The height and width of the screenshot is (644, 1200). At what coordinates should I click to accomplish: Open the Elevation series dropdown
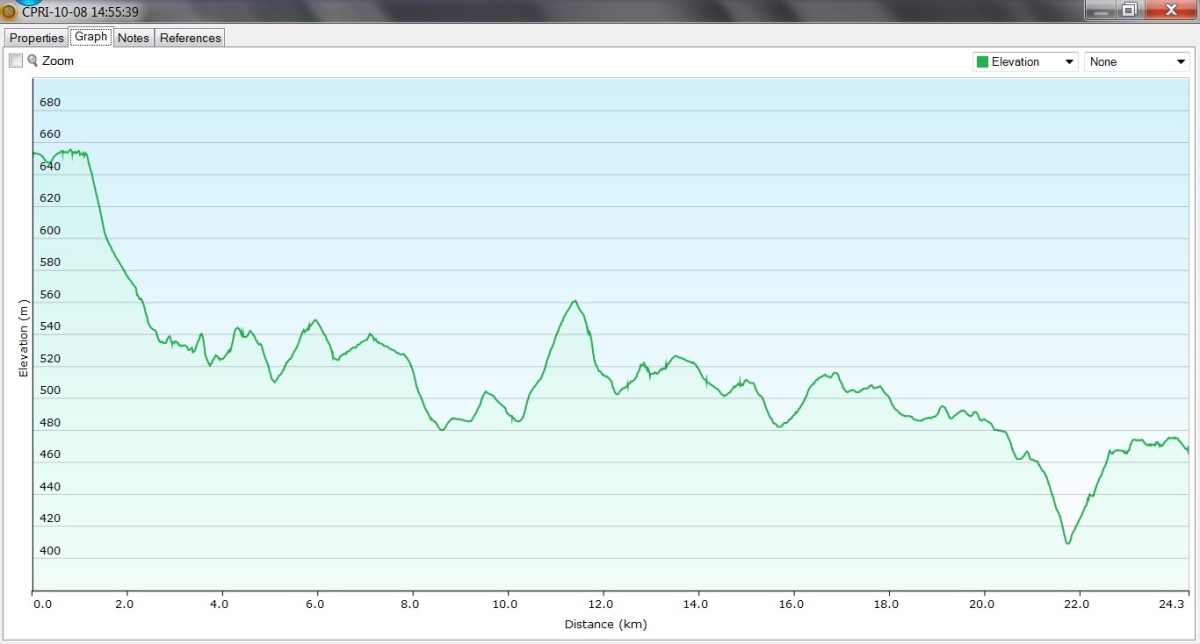pos(1025,62)
